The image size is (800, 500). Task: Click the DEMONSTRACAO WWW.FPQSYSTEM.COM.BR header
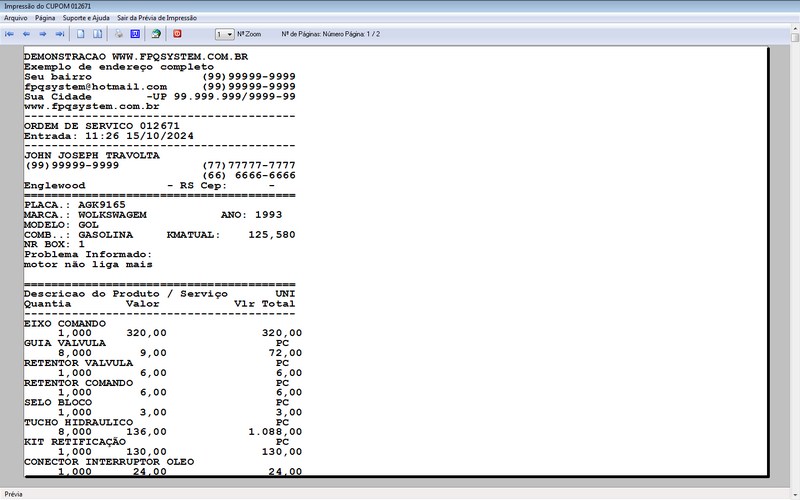(136, 57)
